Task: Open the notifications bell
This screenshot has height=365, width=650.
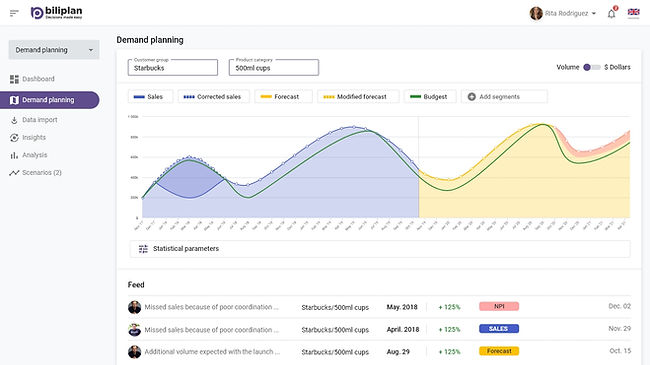Action: pos(612,13)
